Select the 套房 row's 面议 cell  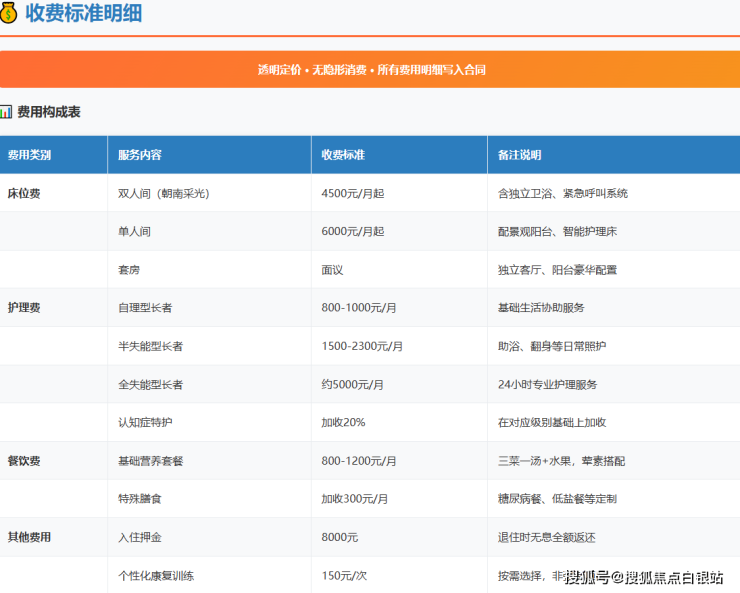pos(332,270)
